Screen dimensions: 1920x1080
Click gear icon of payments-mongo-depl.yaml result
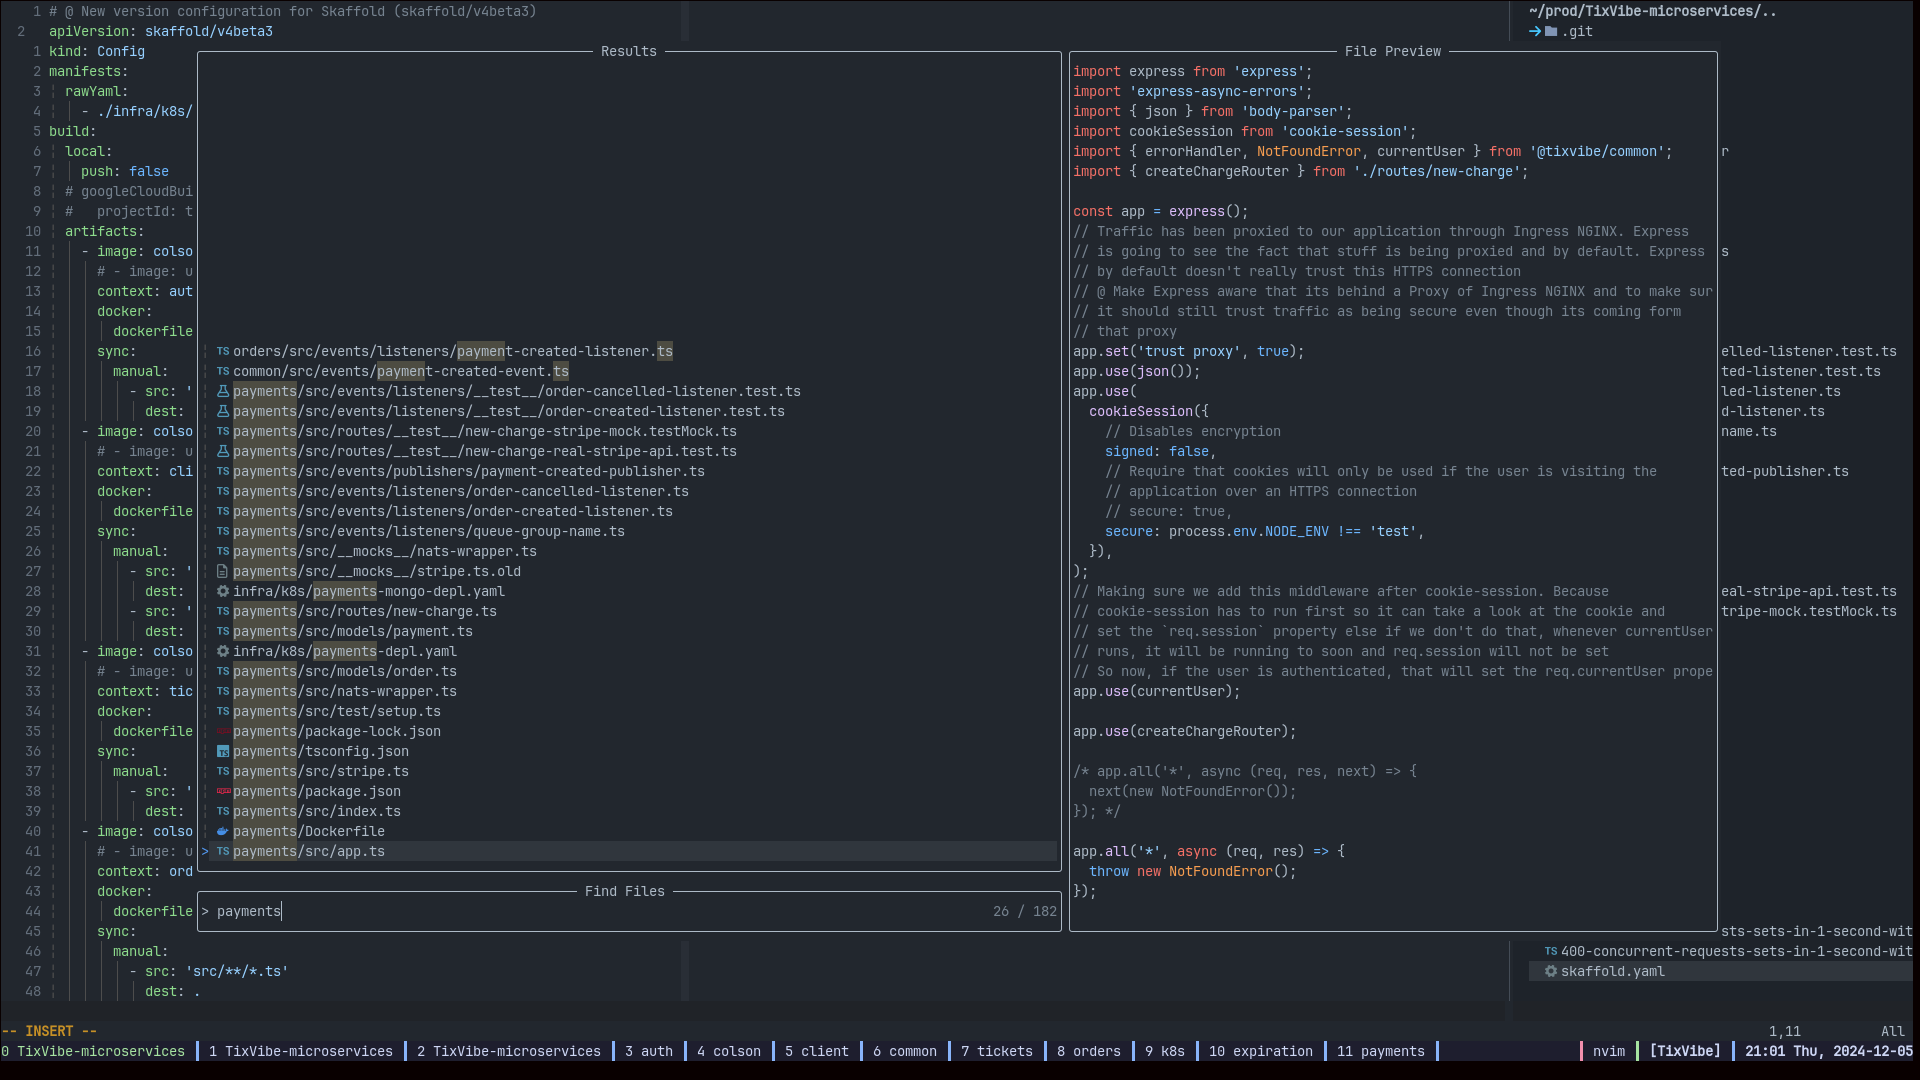223,591
